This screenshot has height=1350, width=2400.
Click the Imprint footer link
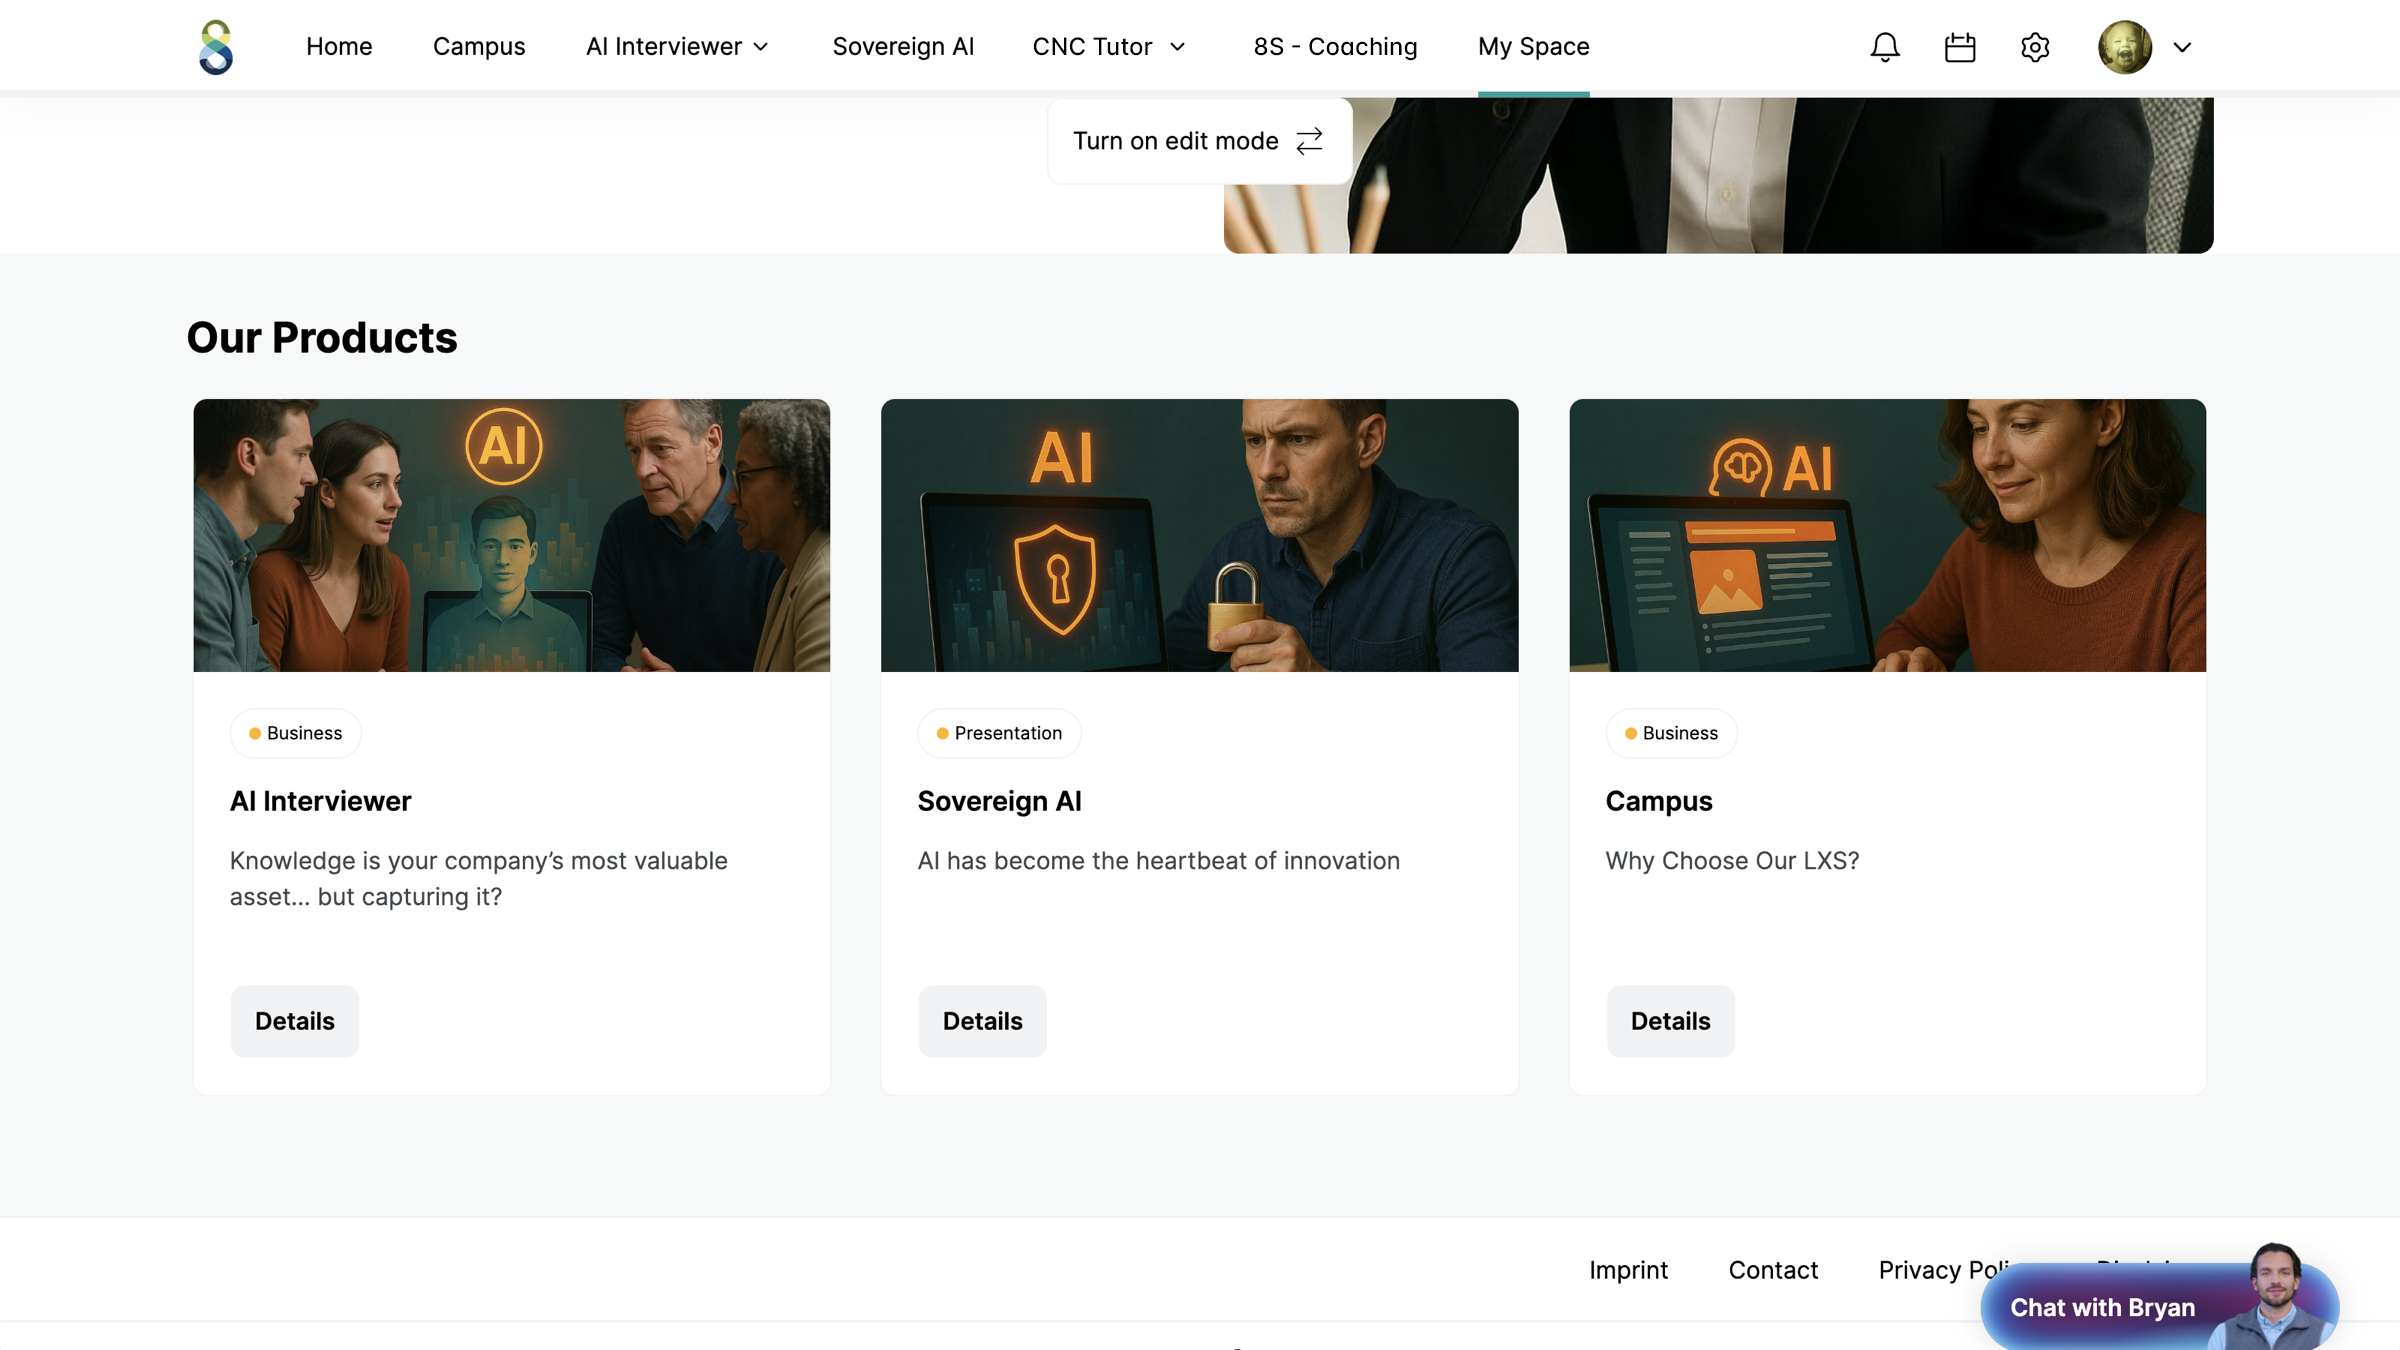coord(1628,1270)
